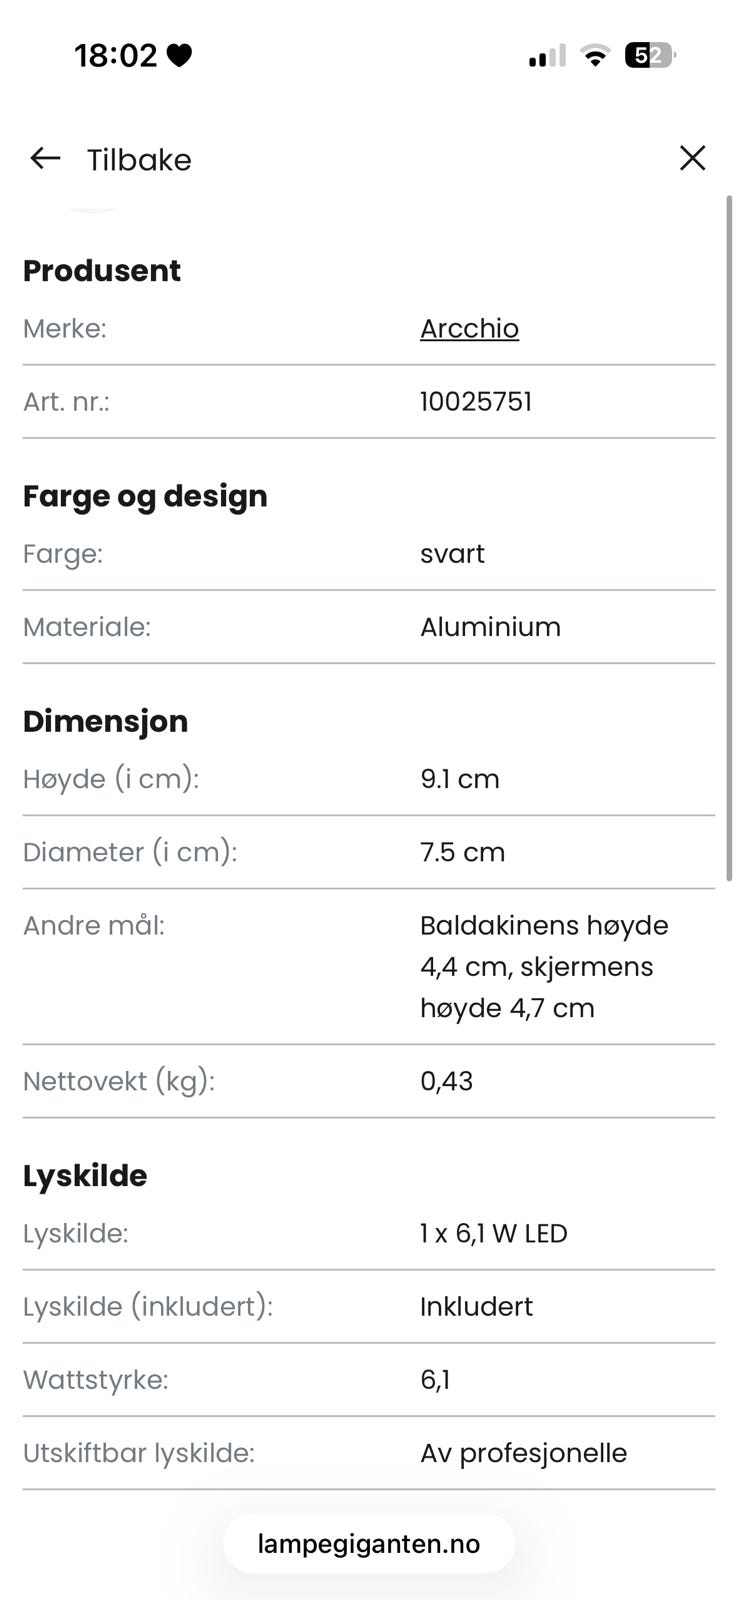This screenshot has width=738, height=1600.
Task: Tap the Produsent section heading
Action: (102, 270)
